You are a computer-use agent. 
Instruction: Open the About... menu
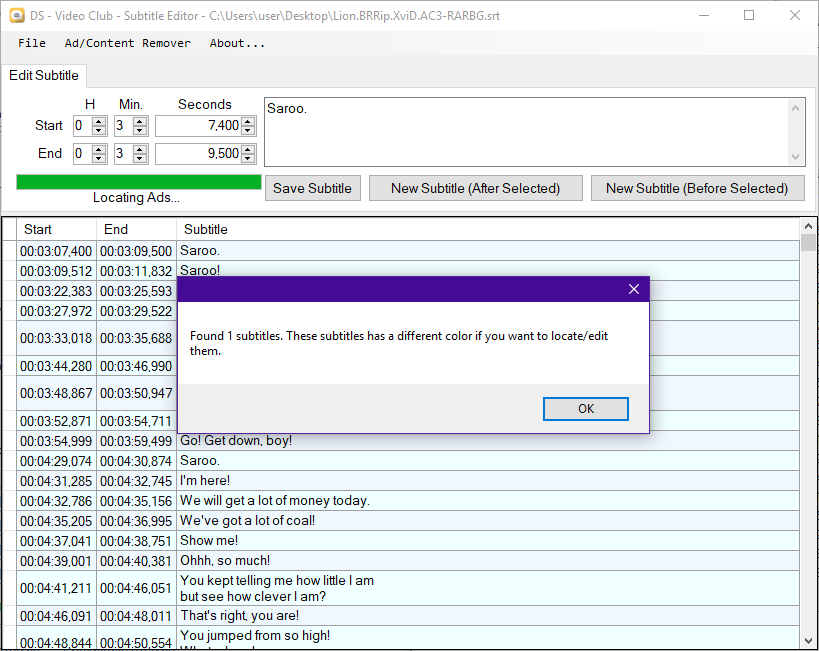pos(237,43)
